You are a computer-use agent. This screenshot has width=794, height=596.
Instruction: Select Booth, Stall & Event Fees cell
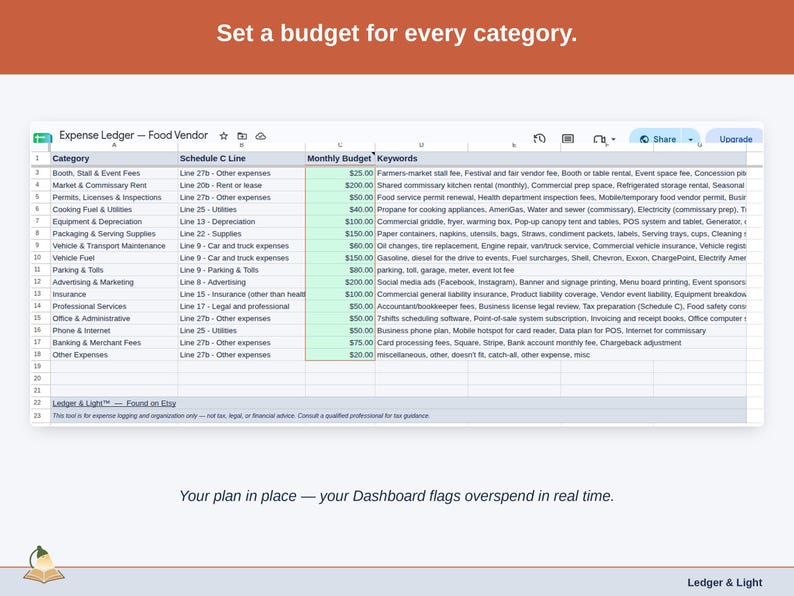(114, 173)
